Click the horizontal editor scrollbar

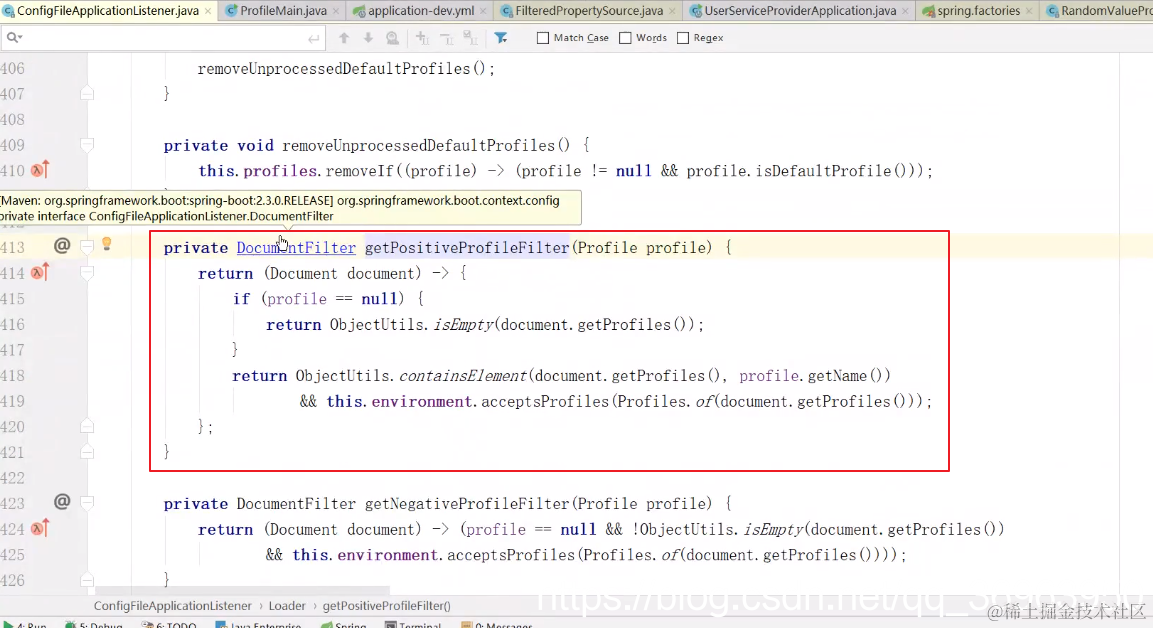tap(243, 590)
